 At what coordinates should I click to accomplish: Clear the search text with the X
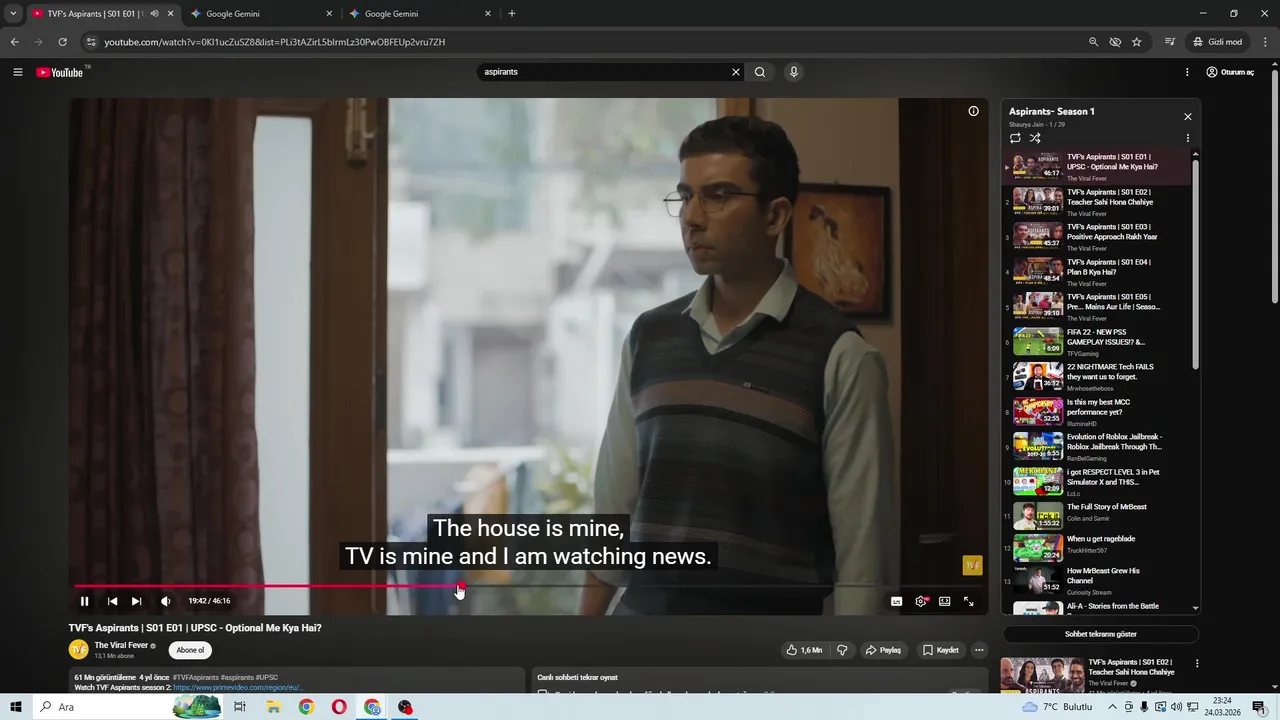click(736, 72)
